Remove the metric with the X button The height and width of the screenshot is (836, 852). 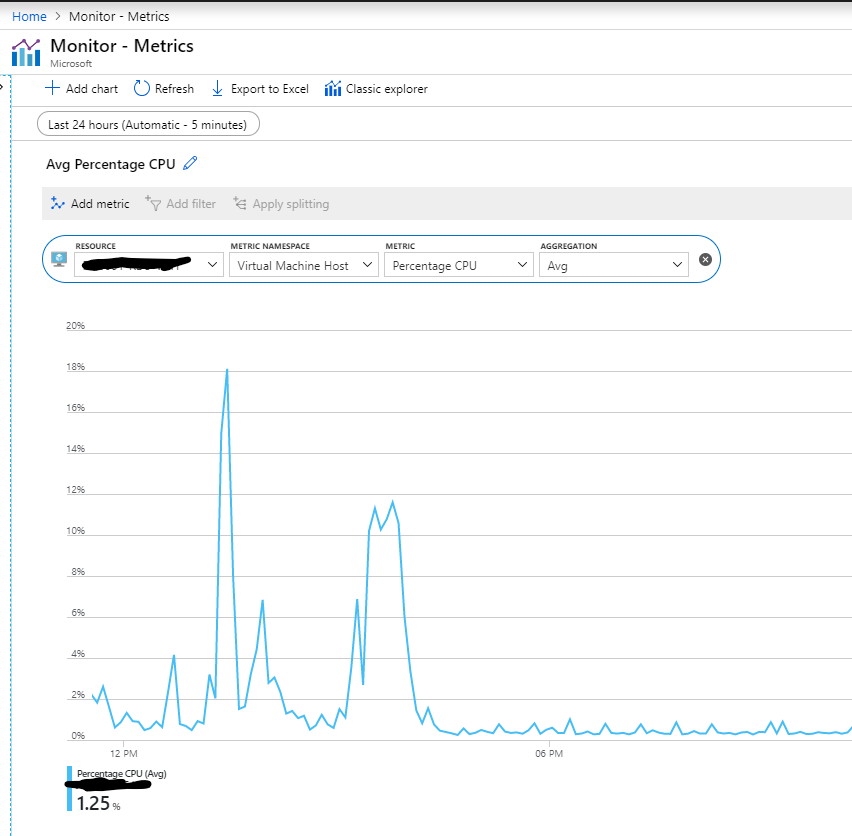(x=705, y=259)
